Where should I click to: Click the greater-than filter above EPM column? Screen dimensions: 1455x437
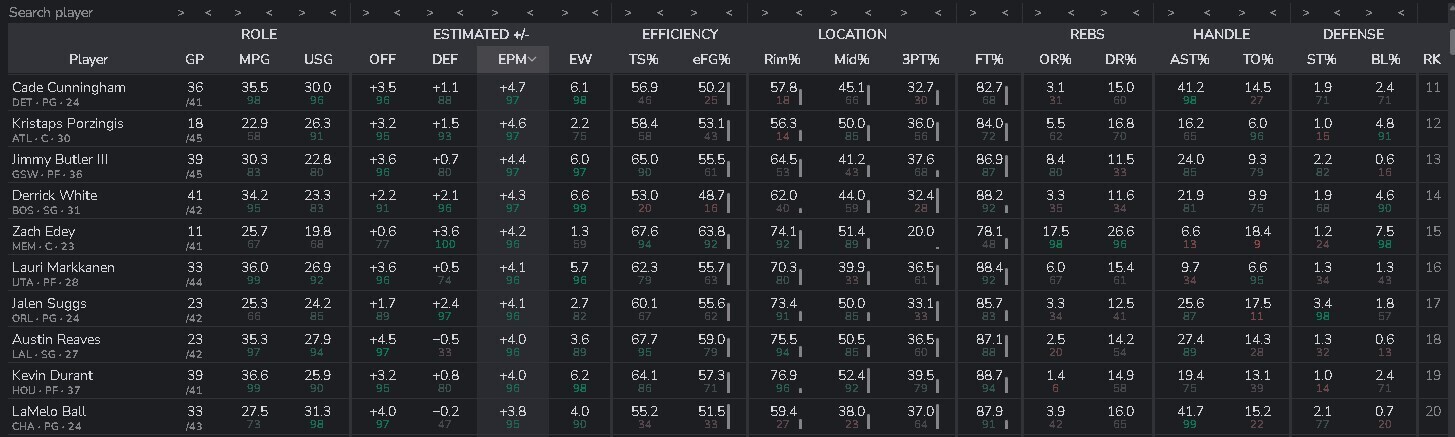click(494, 13)
